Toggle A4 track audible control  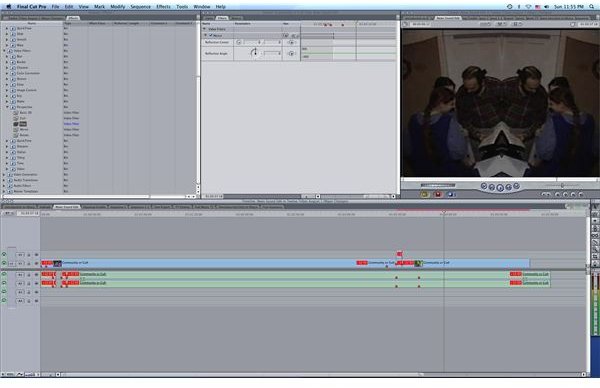click(4, 301)
